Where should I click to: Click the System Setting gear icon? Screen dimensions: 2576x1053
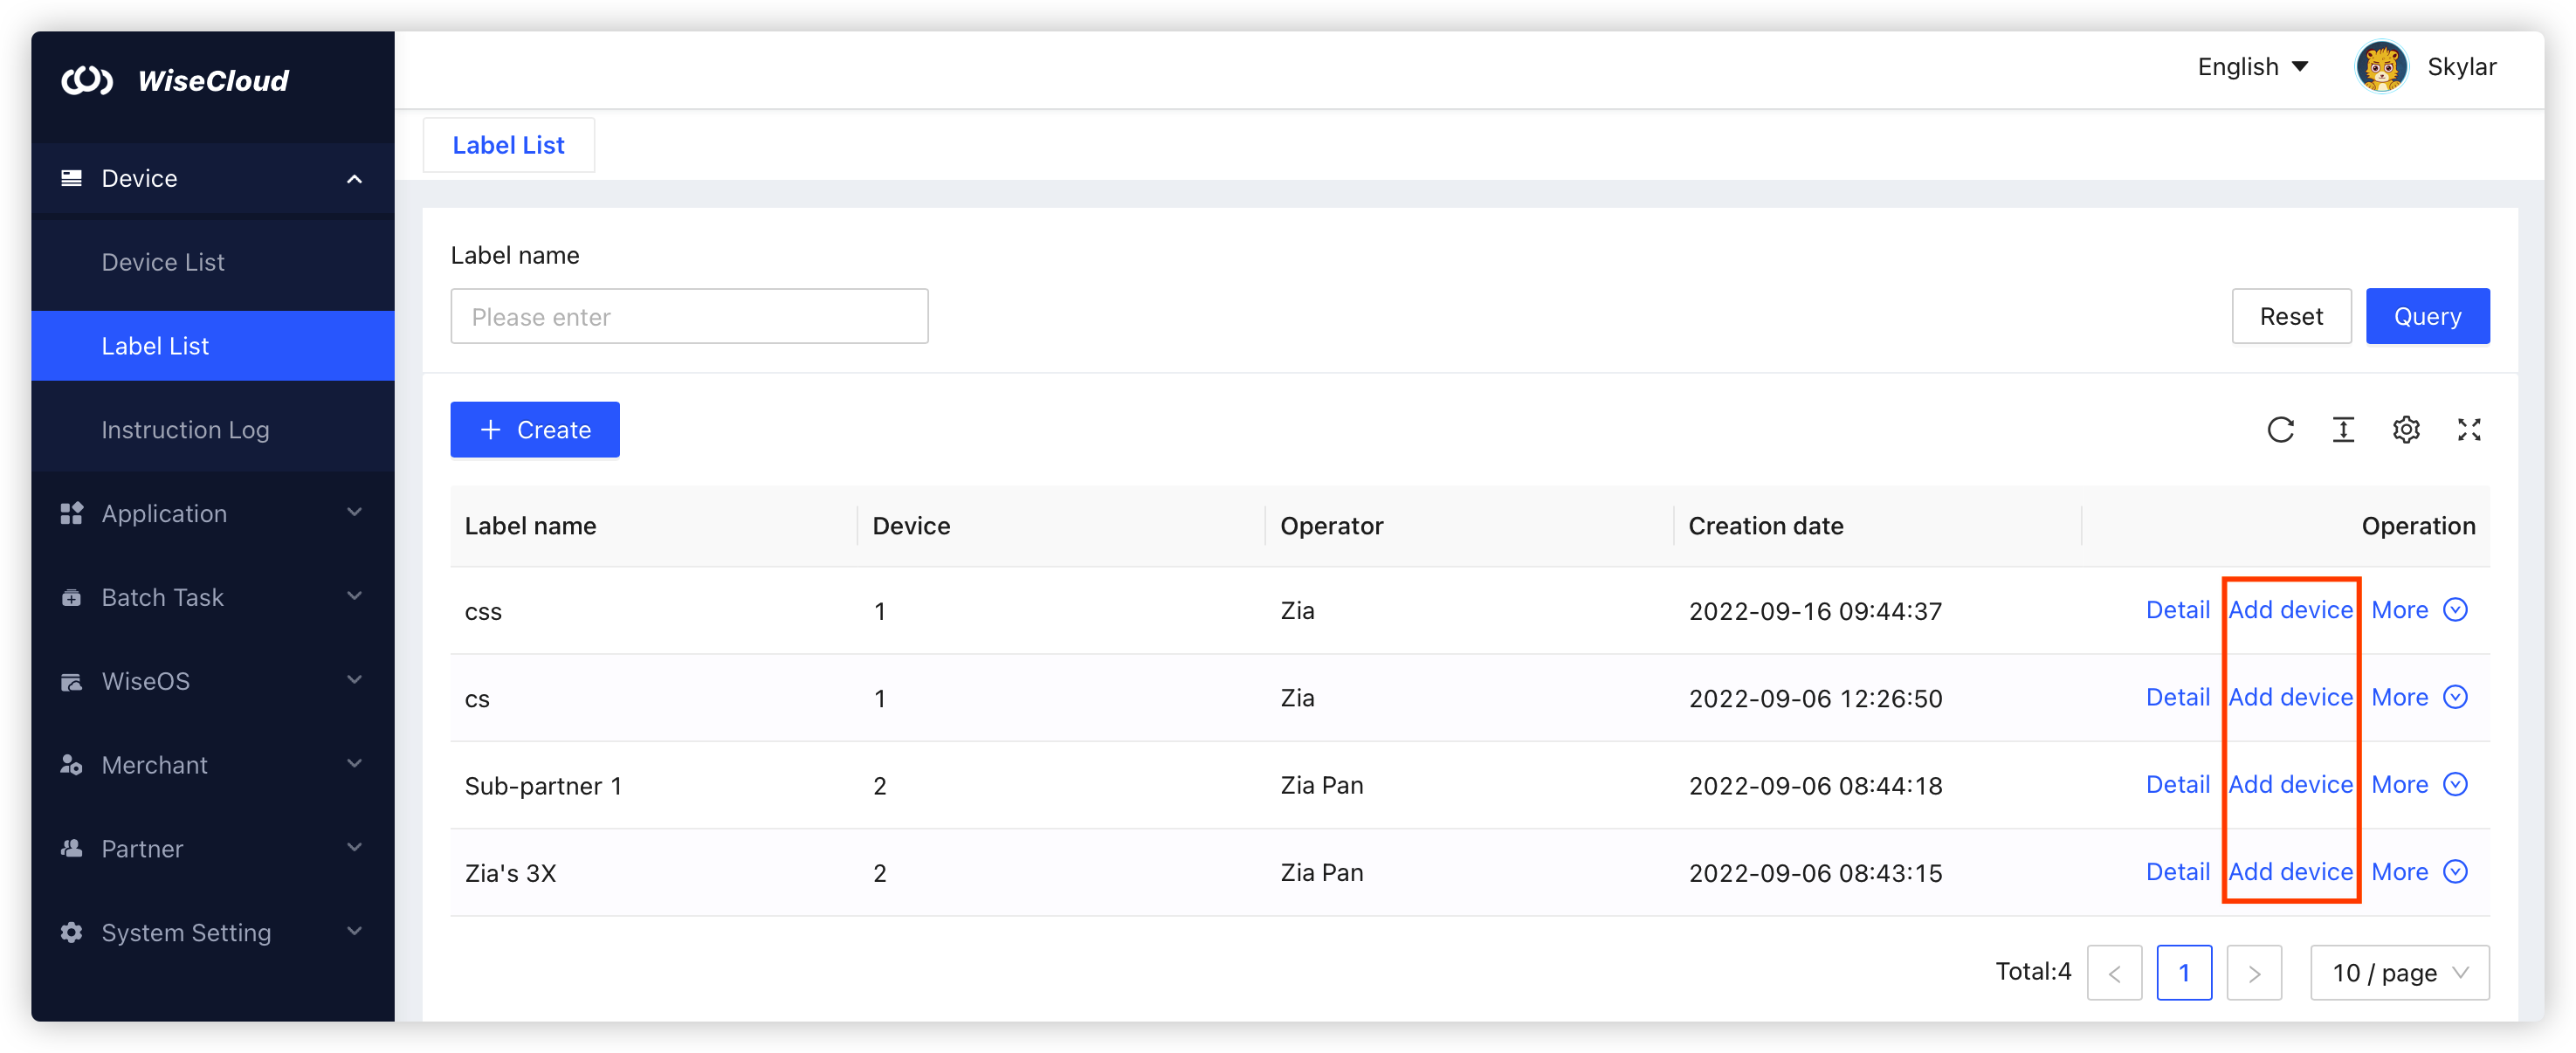click(x=71, y=932)
